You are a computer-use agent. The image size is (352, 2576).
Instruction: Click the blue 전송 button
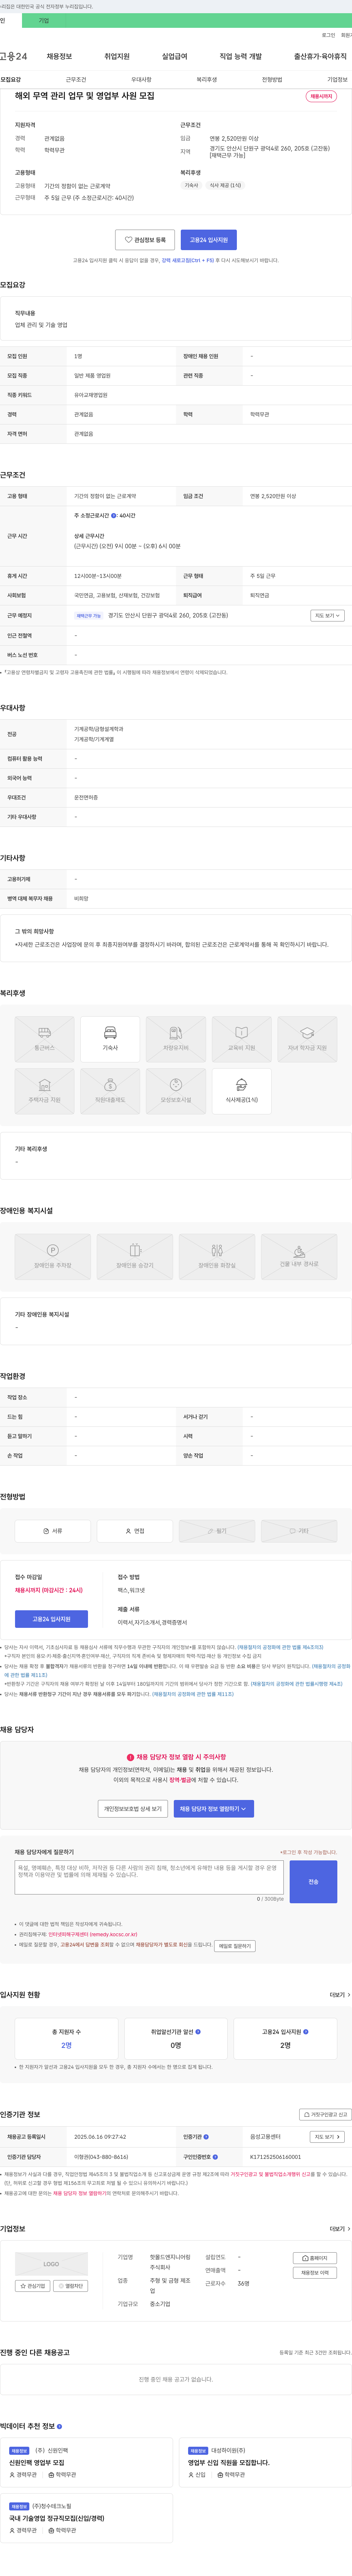click(x=313, y=1882)
